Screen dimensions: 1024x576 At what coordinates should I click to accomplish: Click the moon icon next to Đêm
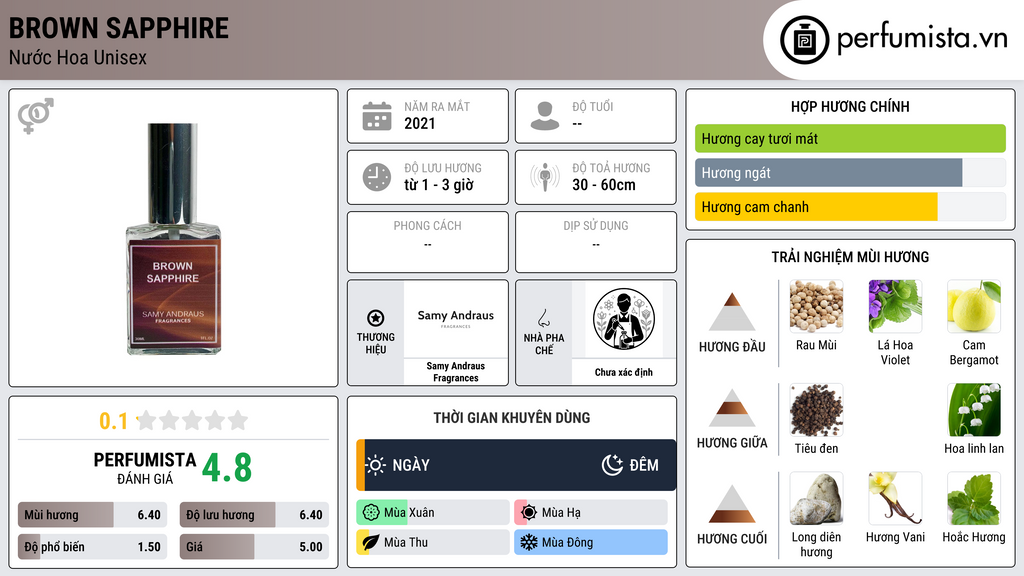[x=612, y=465]
